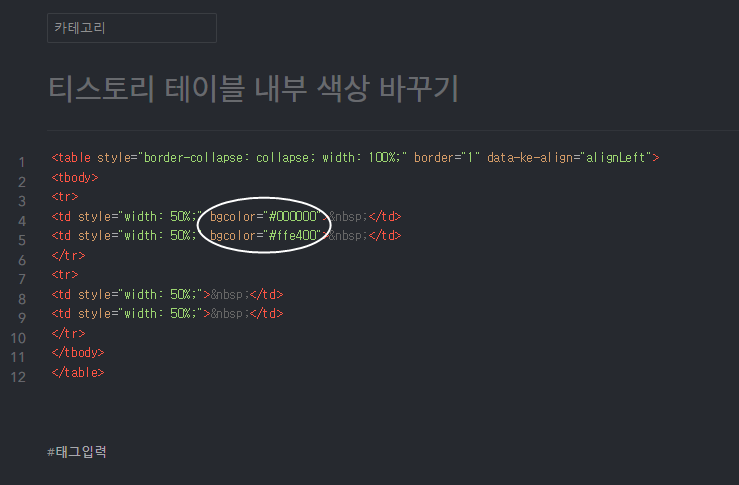Click bgcolor="#ffe400" on line 5
The width and height of the screenshot is (739, 485).
[x=265, y=235]
